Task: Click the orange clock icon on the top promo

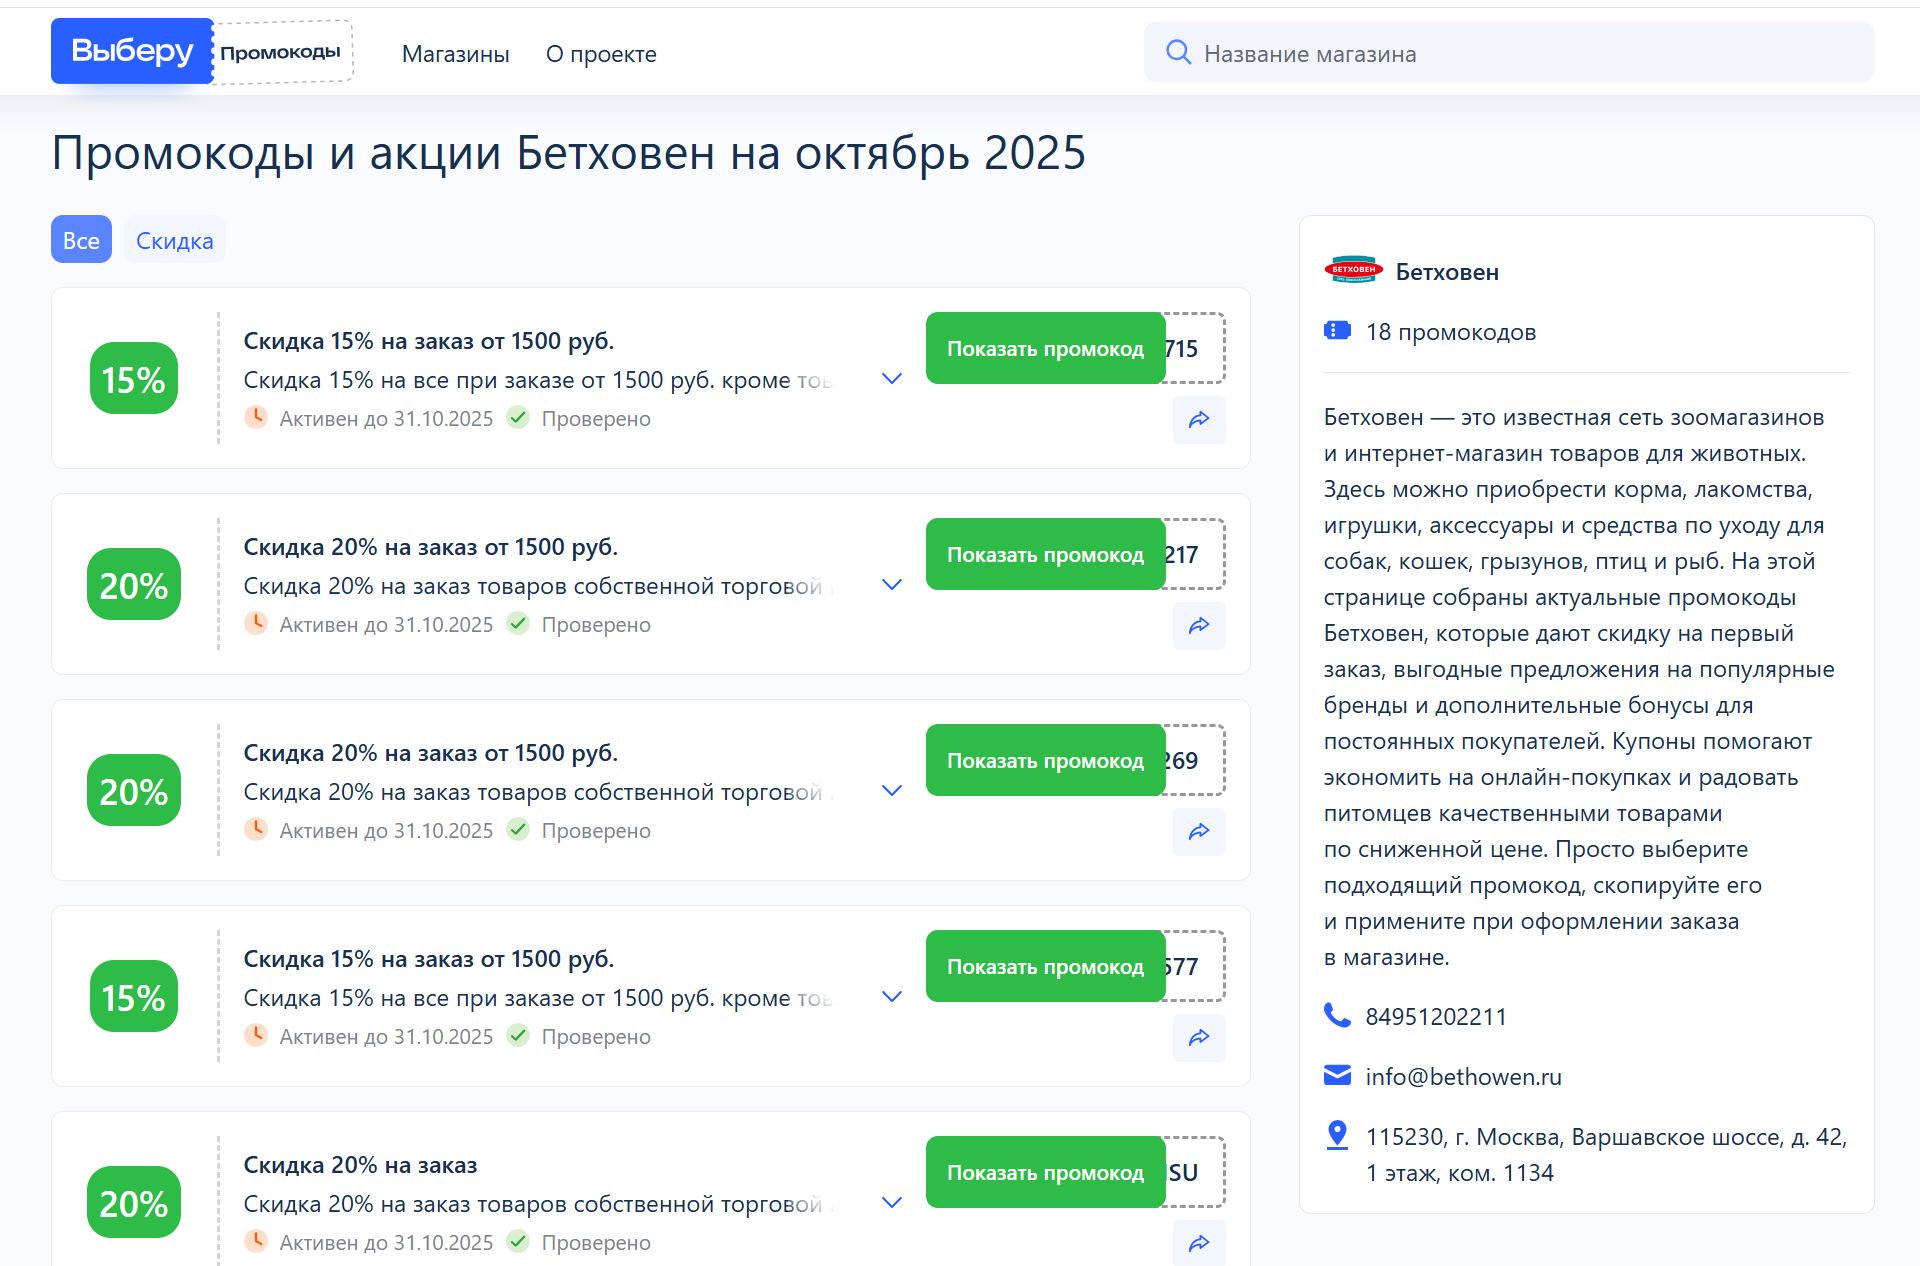Action: coord(258,419)
